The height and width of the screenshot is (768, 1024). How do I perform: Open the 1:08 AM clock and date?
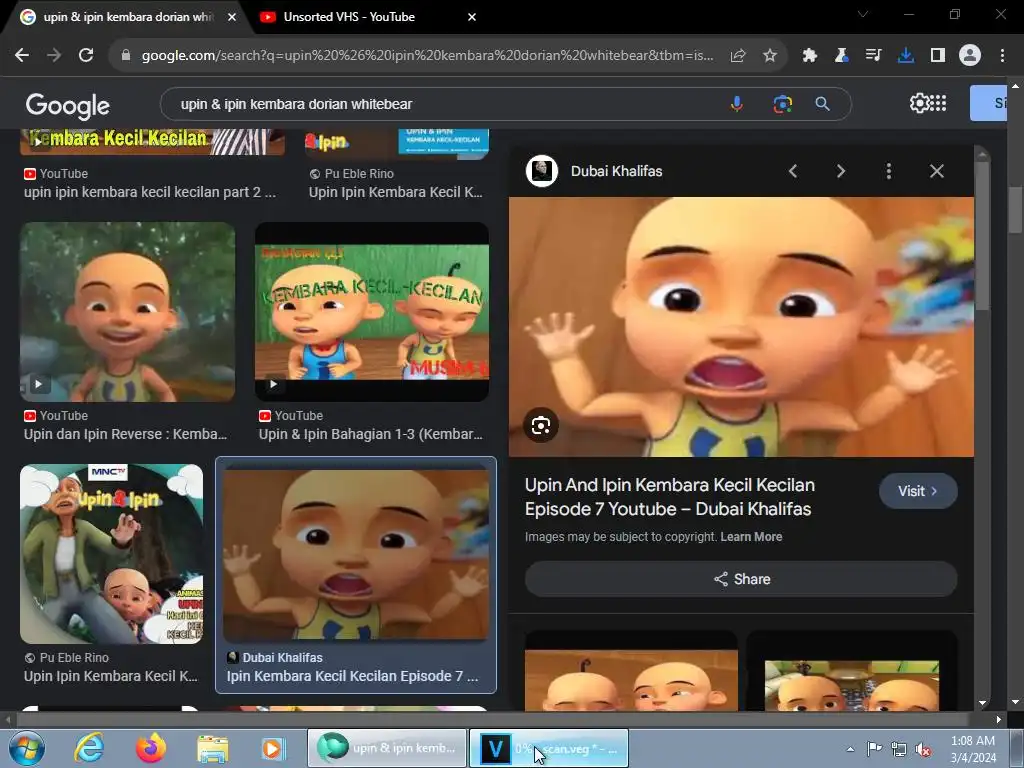[973, 749]
